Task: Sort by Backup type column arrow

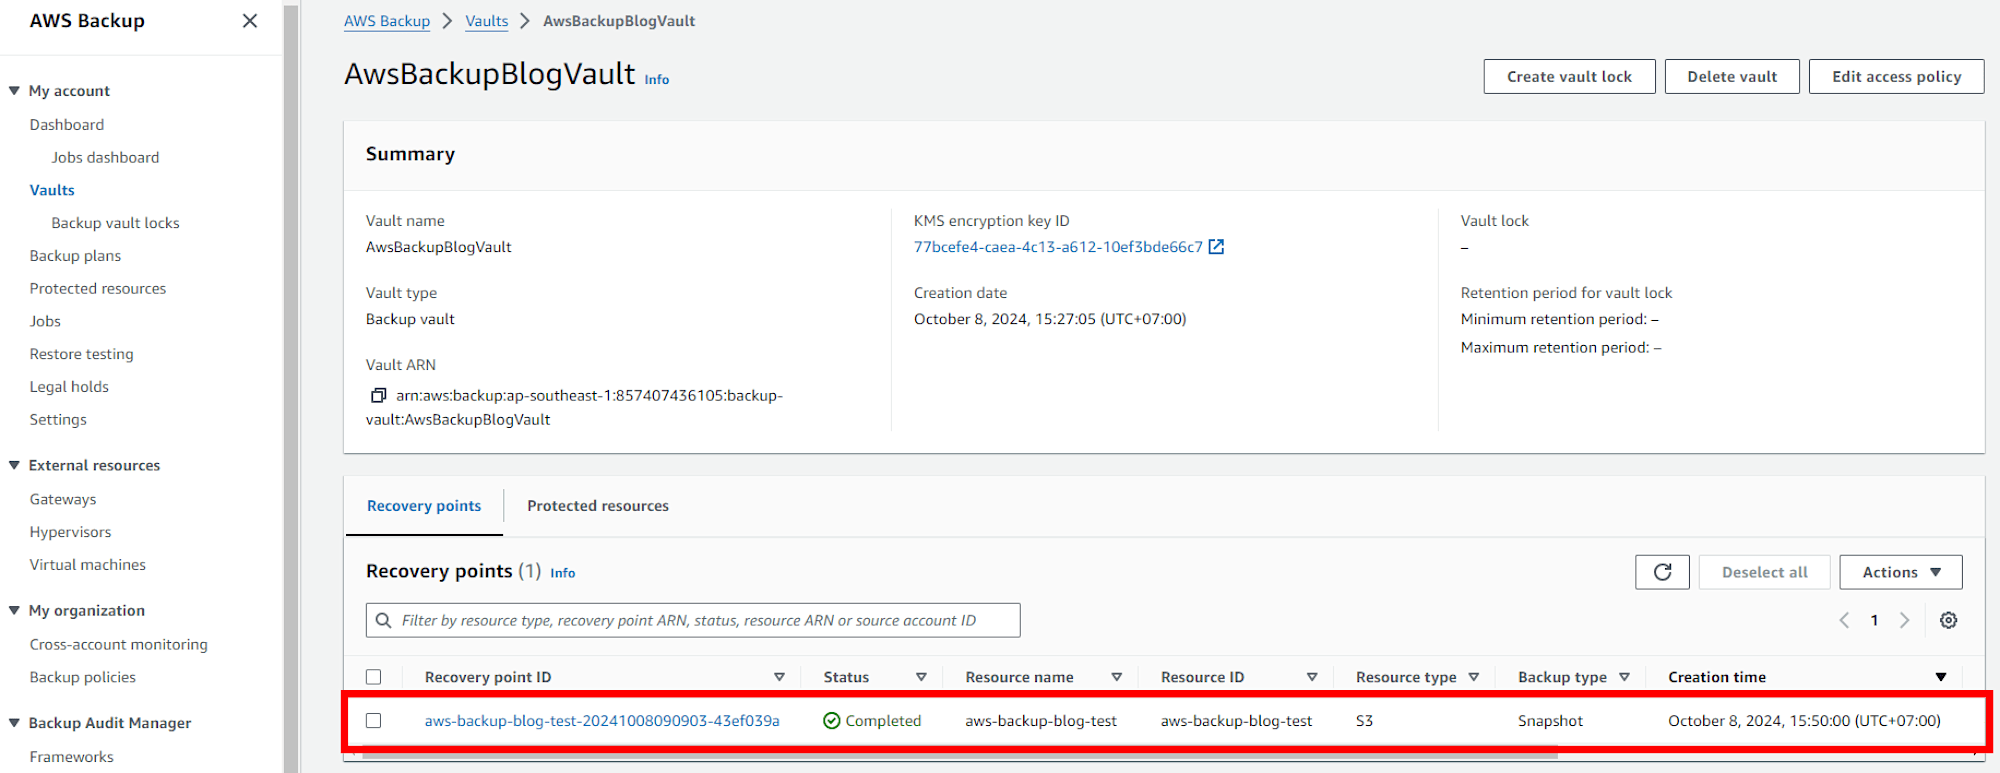Action: pyautogui.click(x=1624, y=677)
